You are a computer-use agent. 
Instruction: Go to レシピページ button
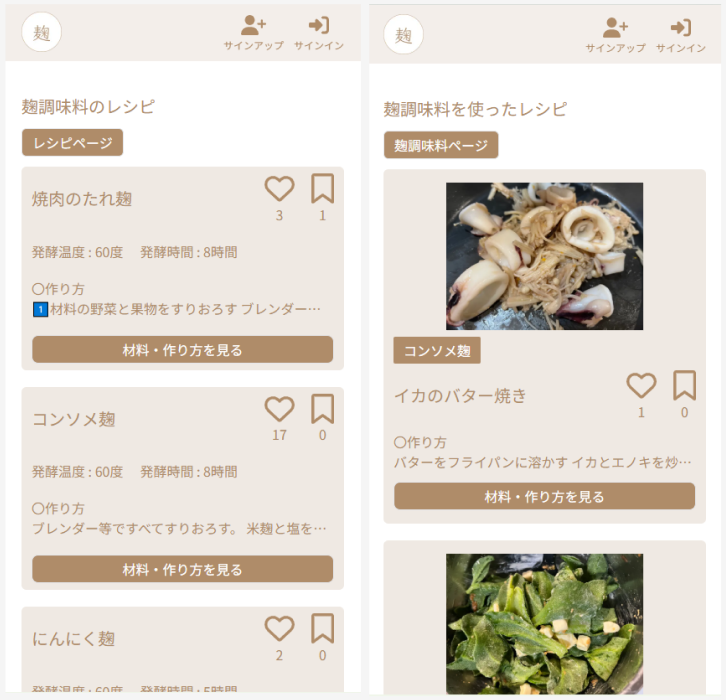pos(72,143)
